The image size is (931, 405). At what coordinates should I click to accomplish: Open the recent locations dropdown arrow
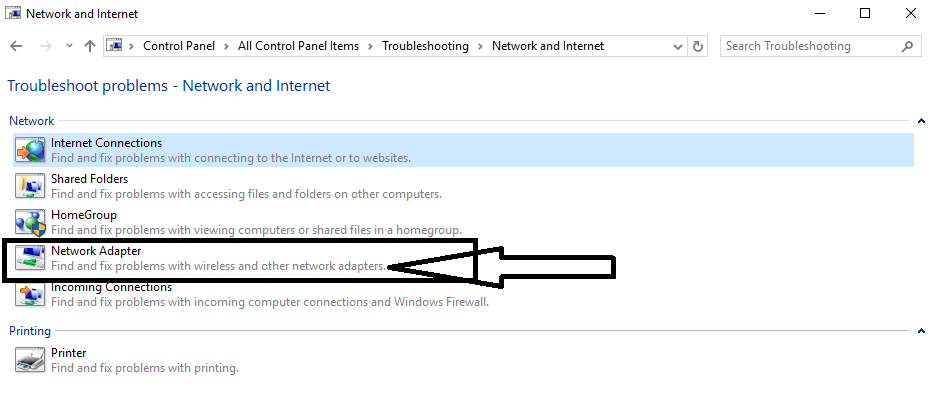click(68, 46)
